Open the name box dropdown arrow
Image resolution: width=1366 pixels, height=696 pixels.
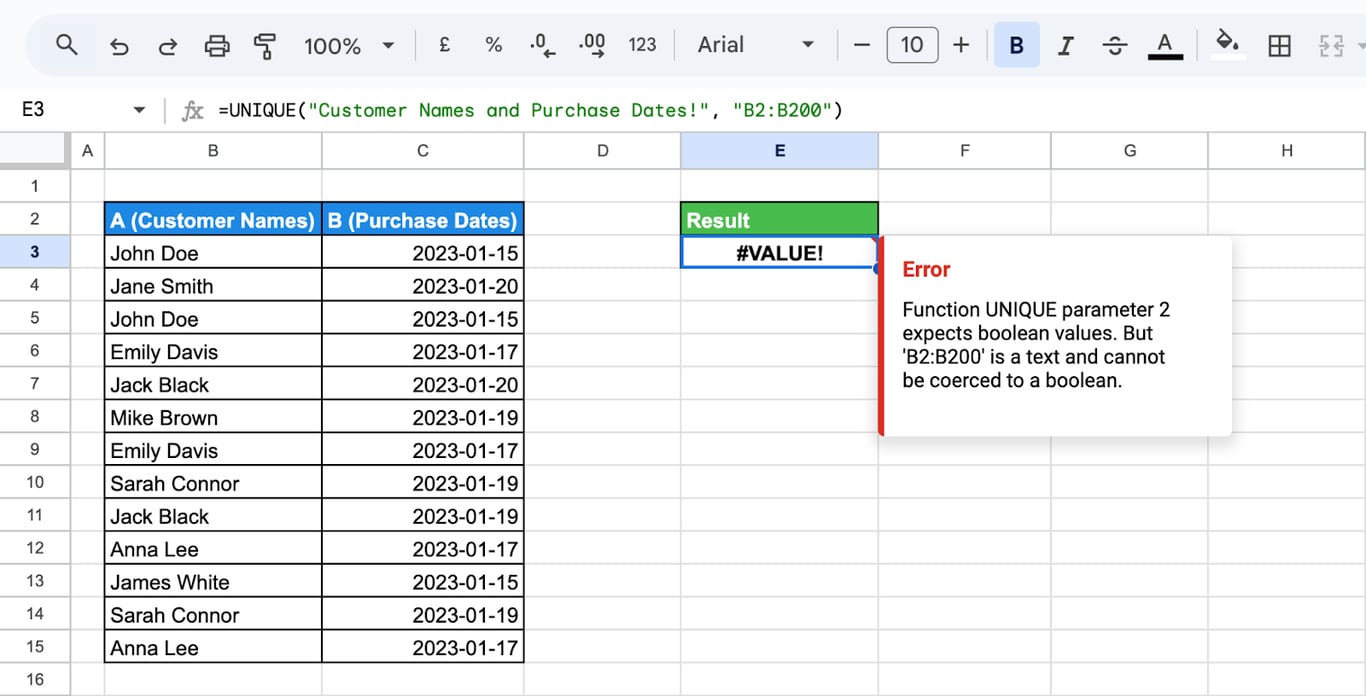(139, 110)
